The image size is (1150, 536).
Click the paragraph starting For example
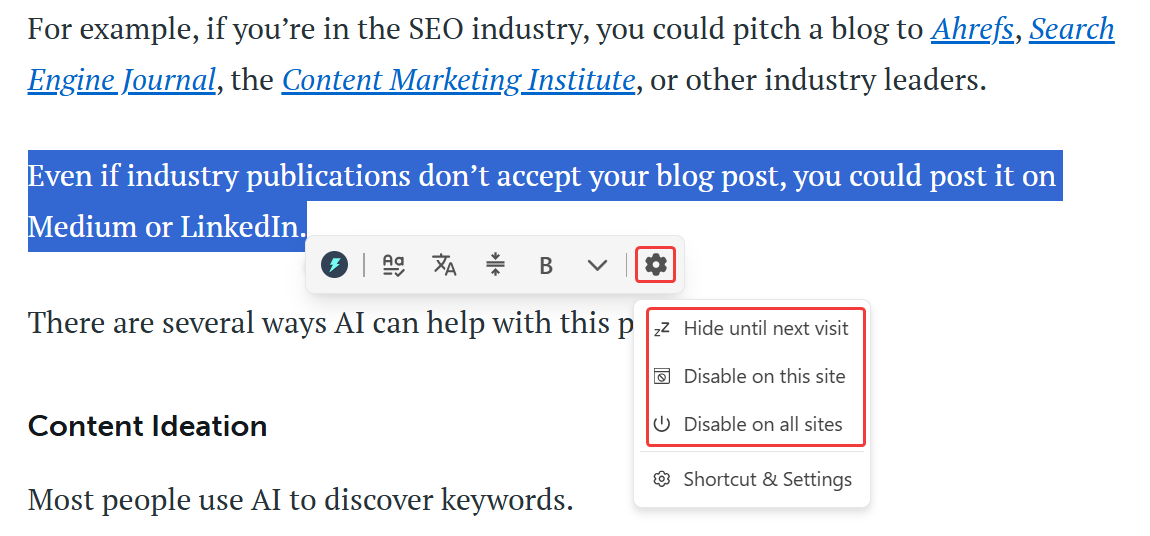click(x=571, y=55)
